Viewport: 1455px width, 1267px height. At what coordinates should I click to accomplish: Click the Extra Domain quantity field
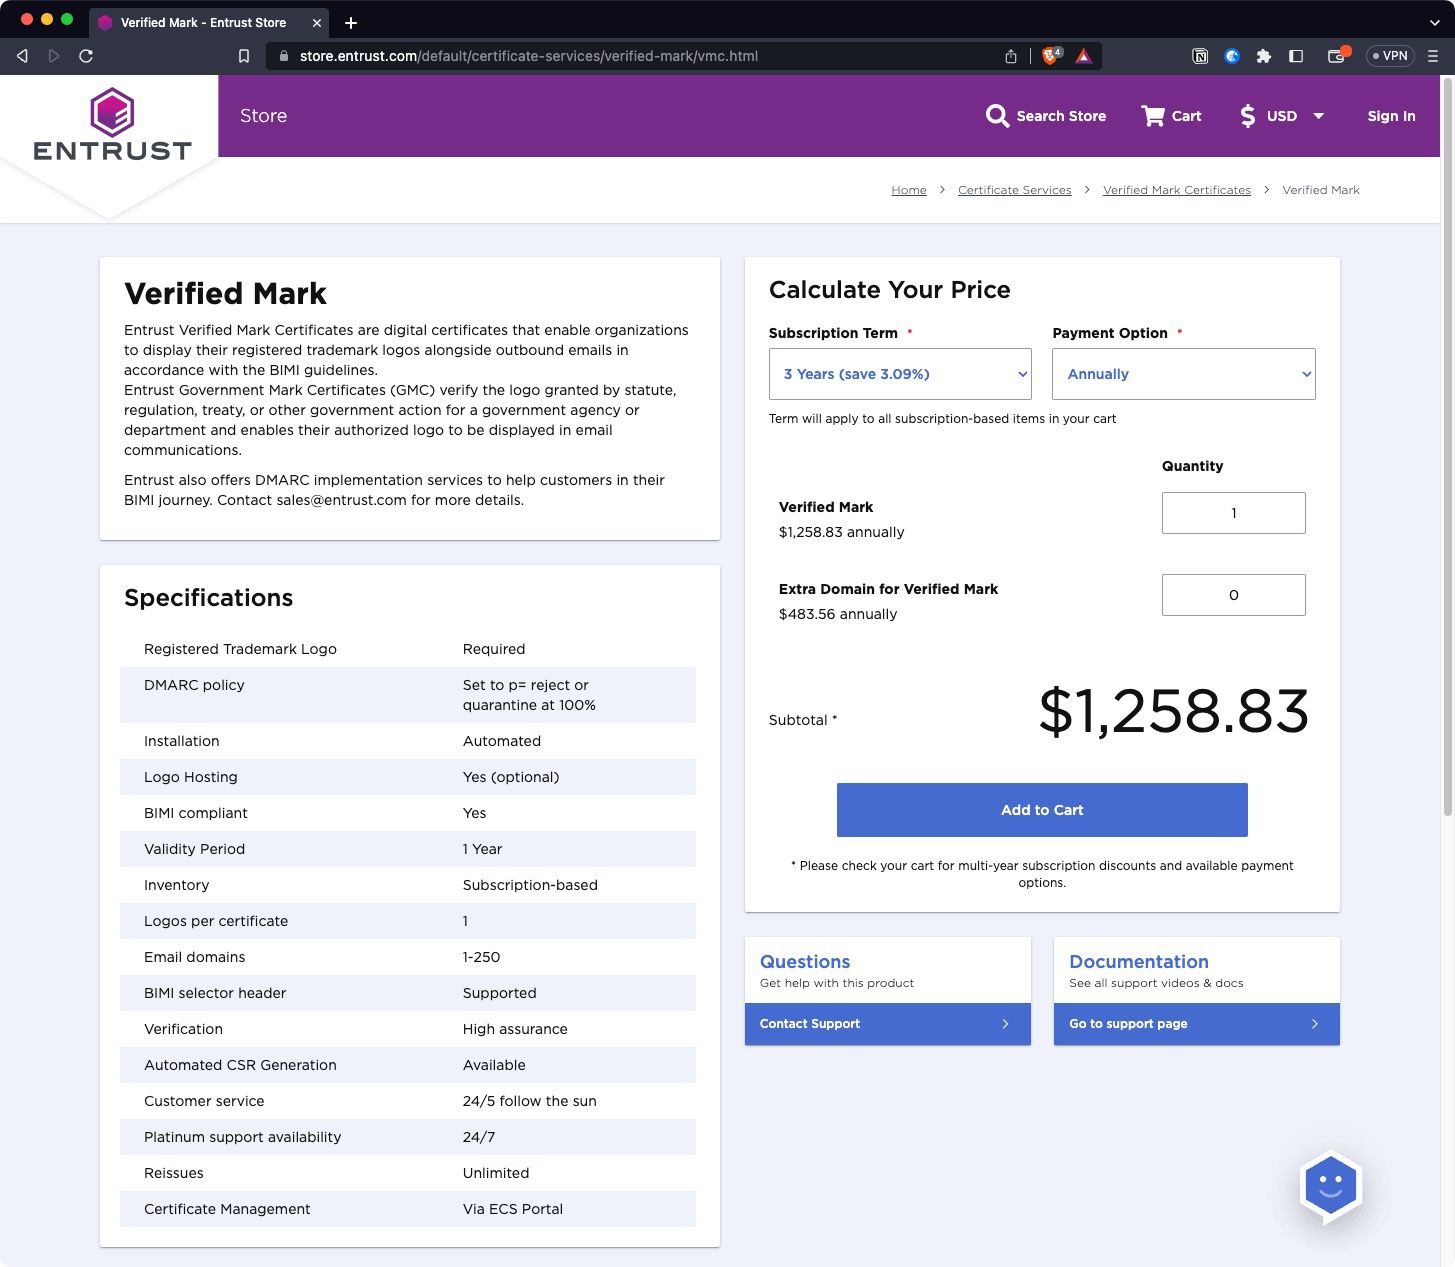1233,595
